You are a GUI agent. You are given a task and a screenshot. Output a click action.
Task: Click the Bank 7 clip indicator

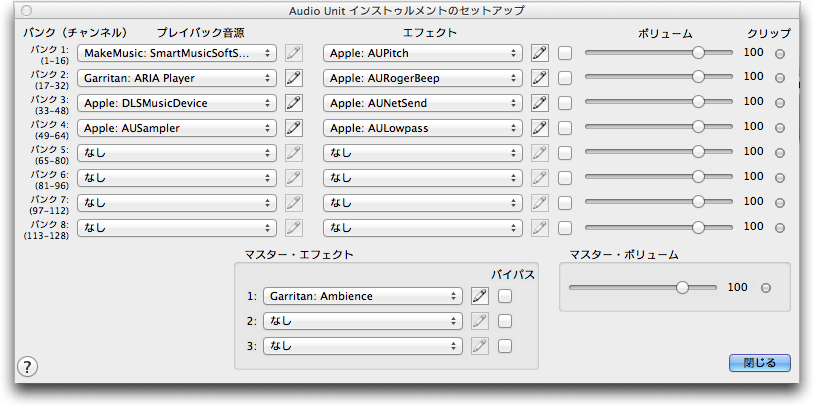point(780,203)
